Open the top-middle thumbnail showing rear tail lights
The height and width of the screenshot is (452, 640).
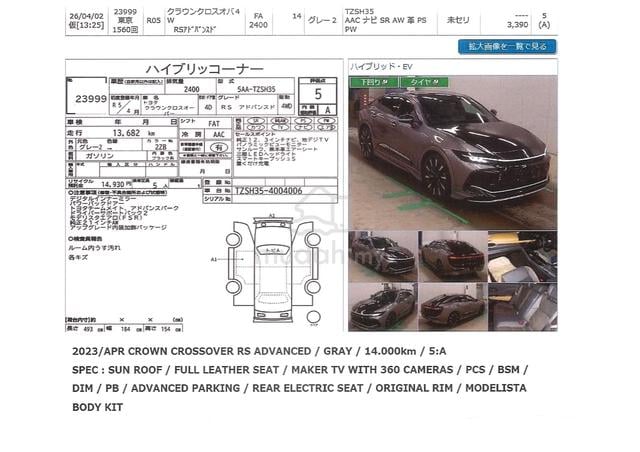pyautogui.click(x=453, y=256)
